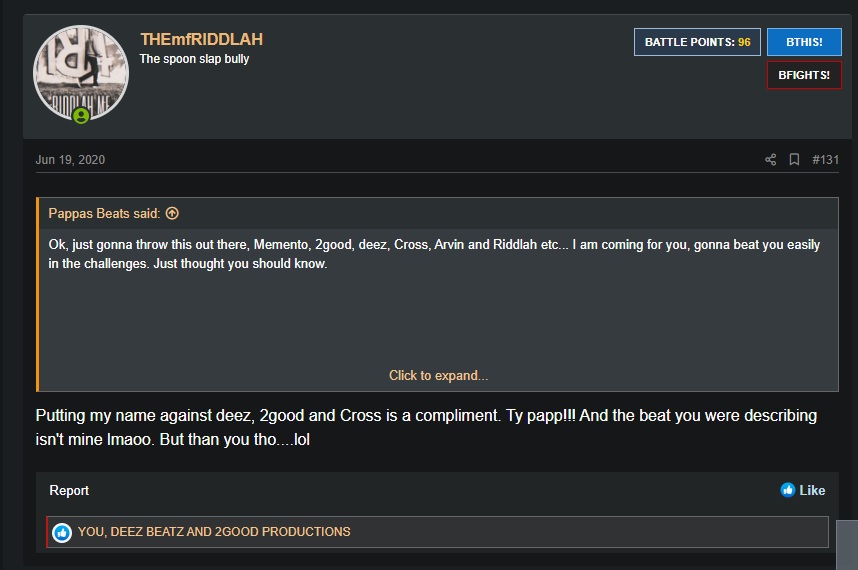
Task: Click the share icon next to post #131
Action: (770, 159)
